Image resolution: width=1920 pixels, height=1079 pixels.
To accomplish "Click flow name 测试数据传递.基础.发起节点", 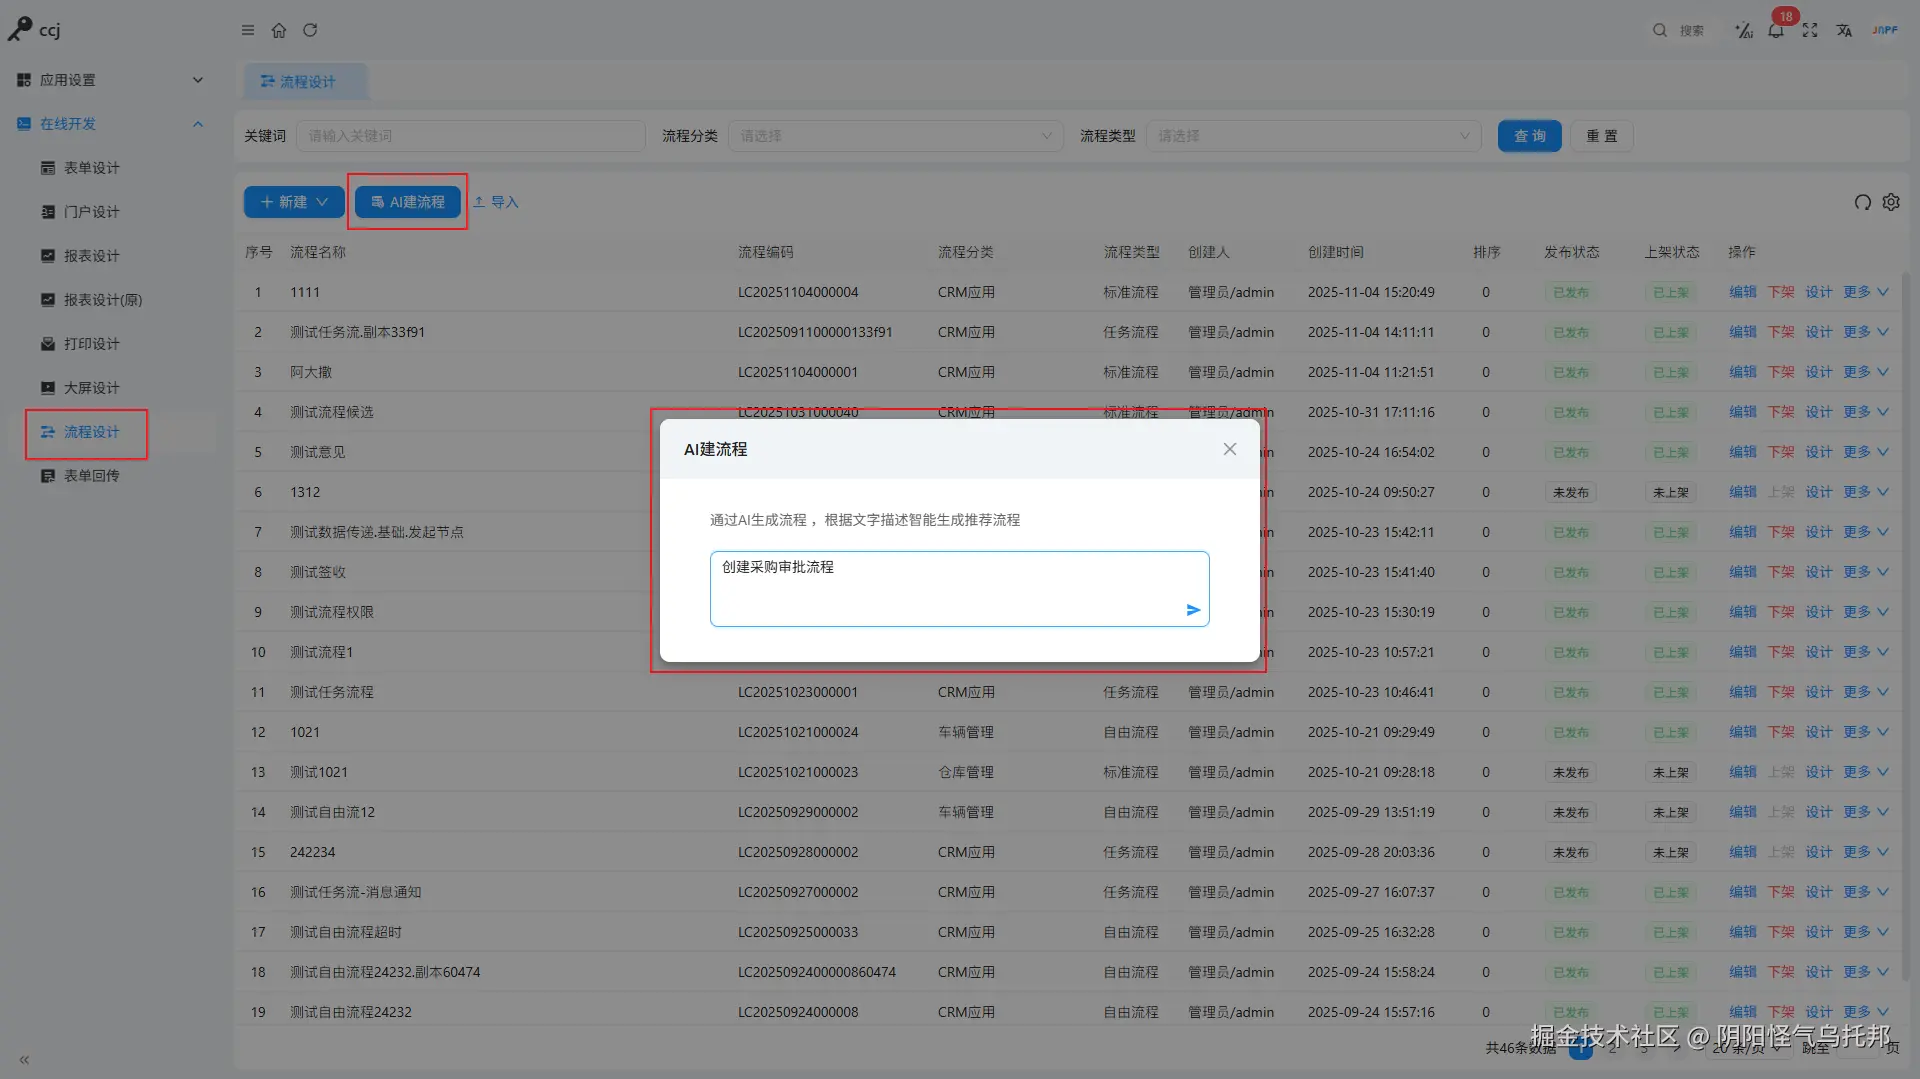I will 377,532.
